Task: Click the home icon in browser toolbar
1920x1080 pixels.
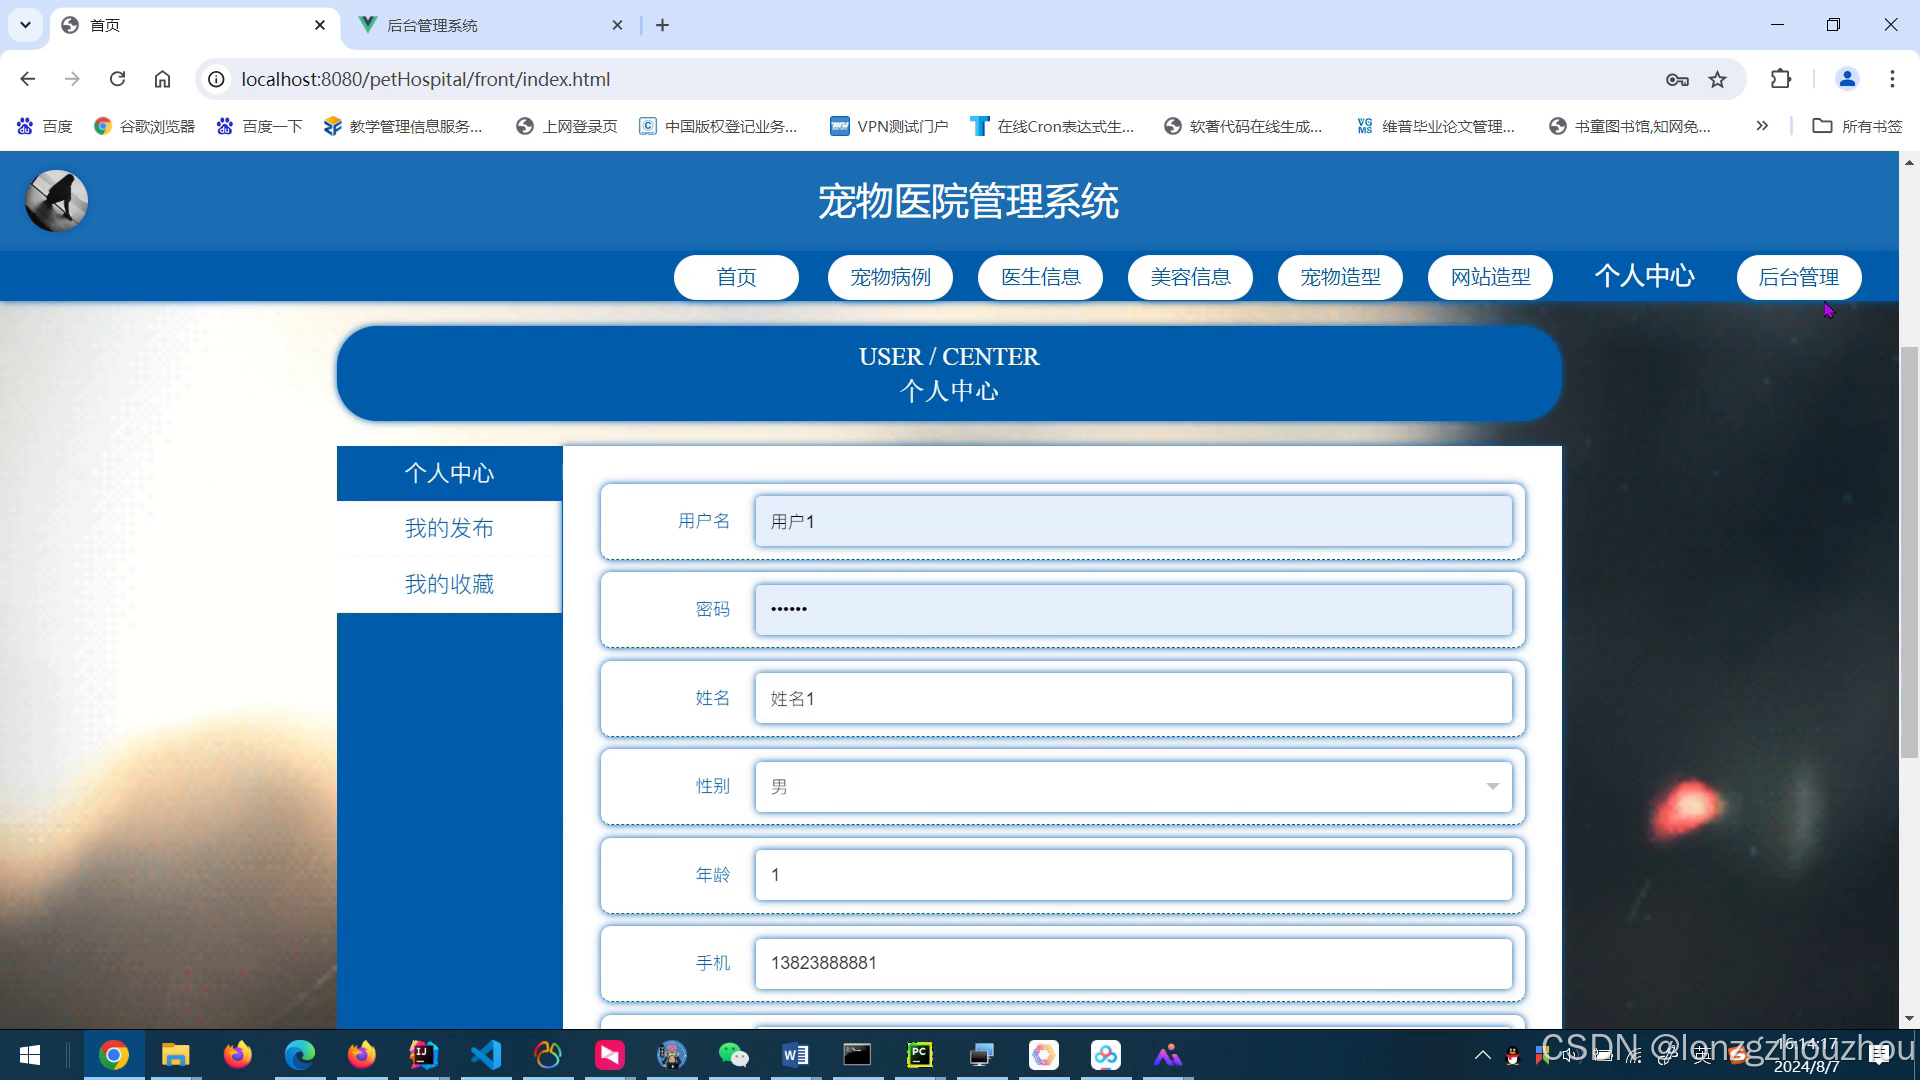Action: 162,79
